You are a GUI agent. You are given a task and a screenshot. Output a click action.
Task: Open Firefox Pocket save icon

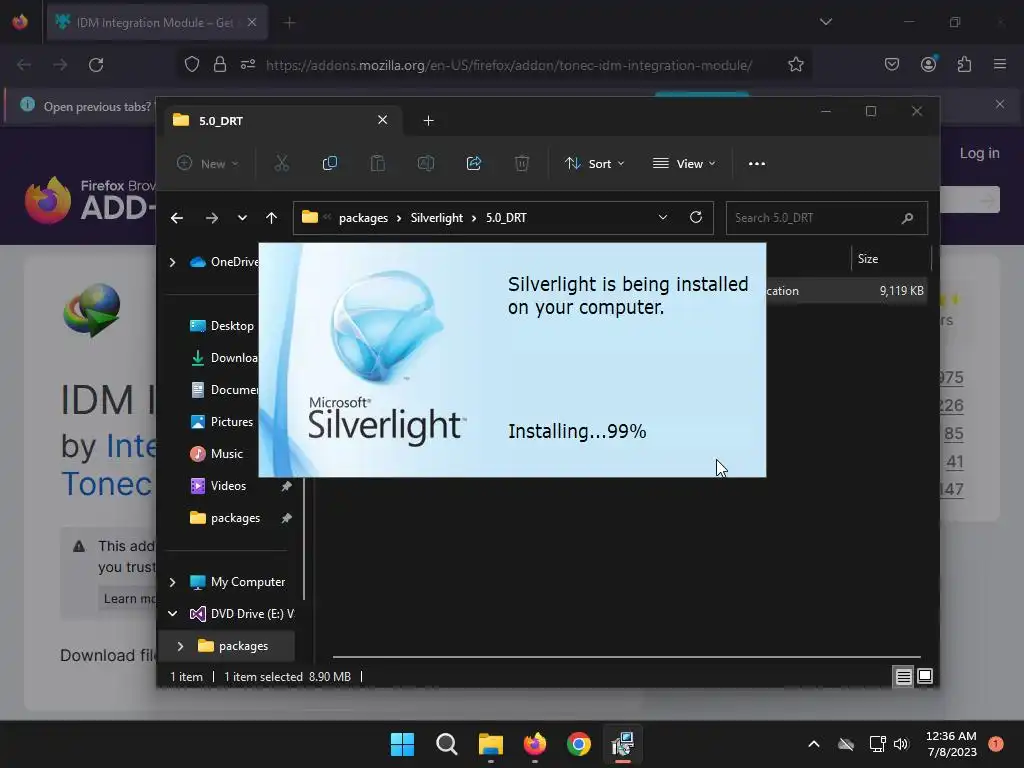pyautogui.click(x=892, y=64)
